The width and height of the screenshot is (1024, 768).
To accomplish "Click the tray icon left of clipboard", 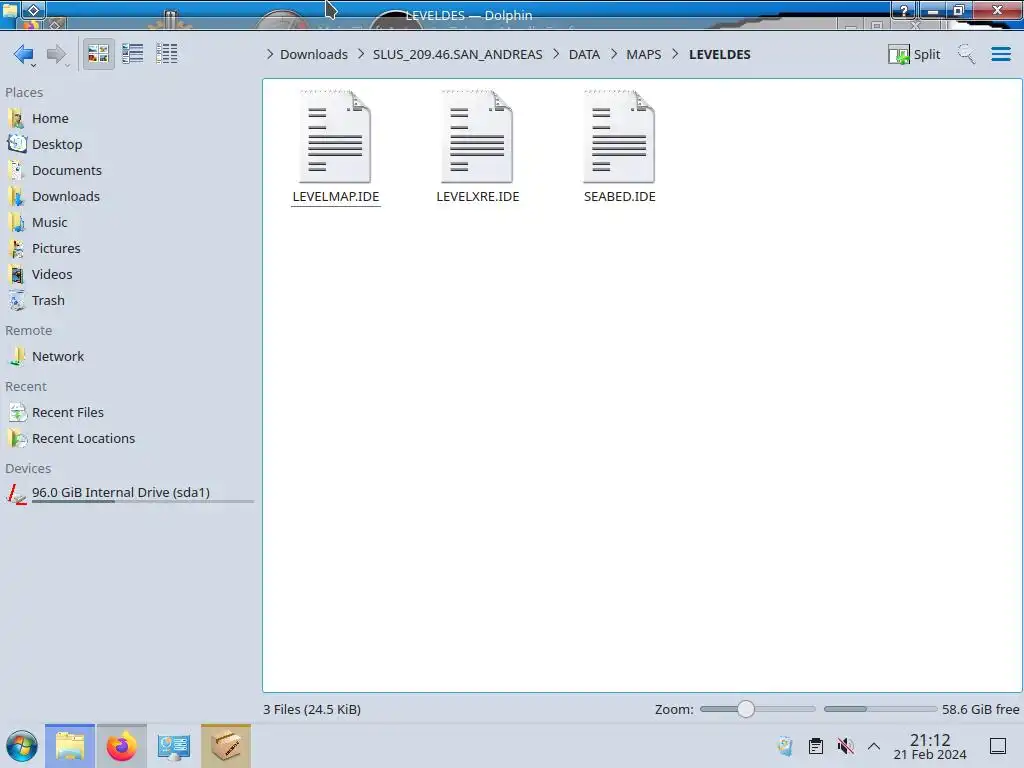I will click(x=785, y=746).
